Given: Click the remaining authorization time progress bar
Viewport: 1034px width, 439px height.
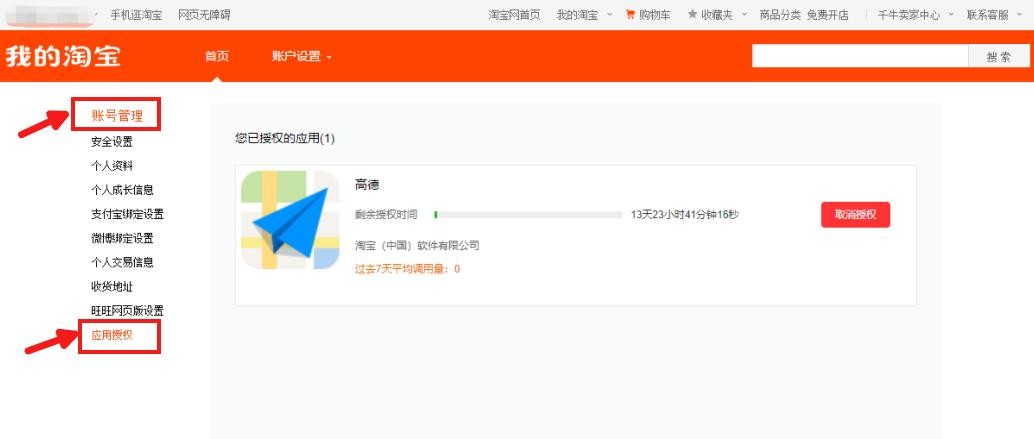Looking at the screenshot, I should coord(528,215).
